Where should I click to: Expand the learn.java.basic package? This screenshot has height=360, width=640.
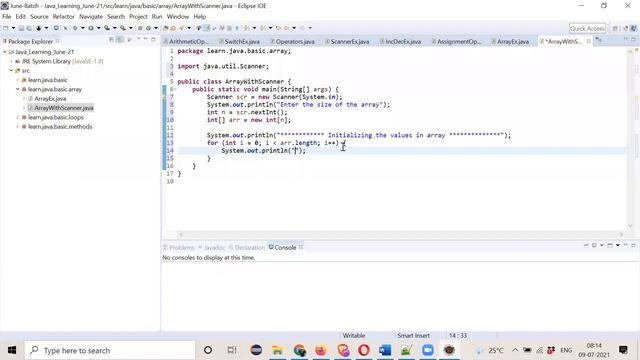(x=18, y=80)
